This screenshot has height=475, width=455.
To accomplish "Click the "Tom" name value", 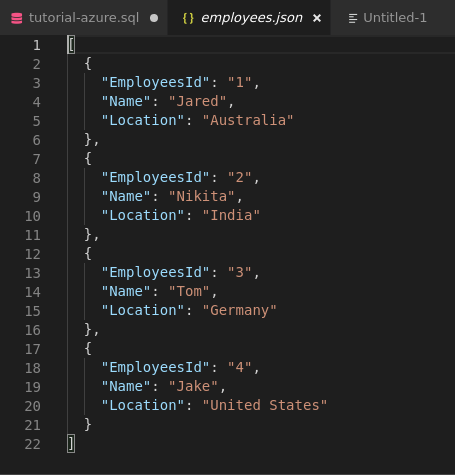I will coord(189,291).
